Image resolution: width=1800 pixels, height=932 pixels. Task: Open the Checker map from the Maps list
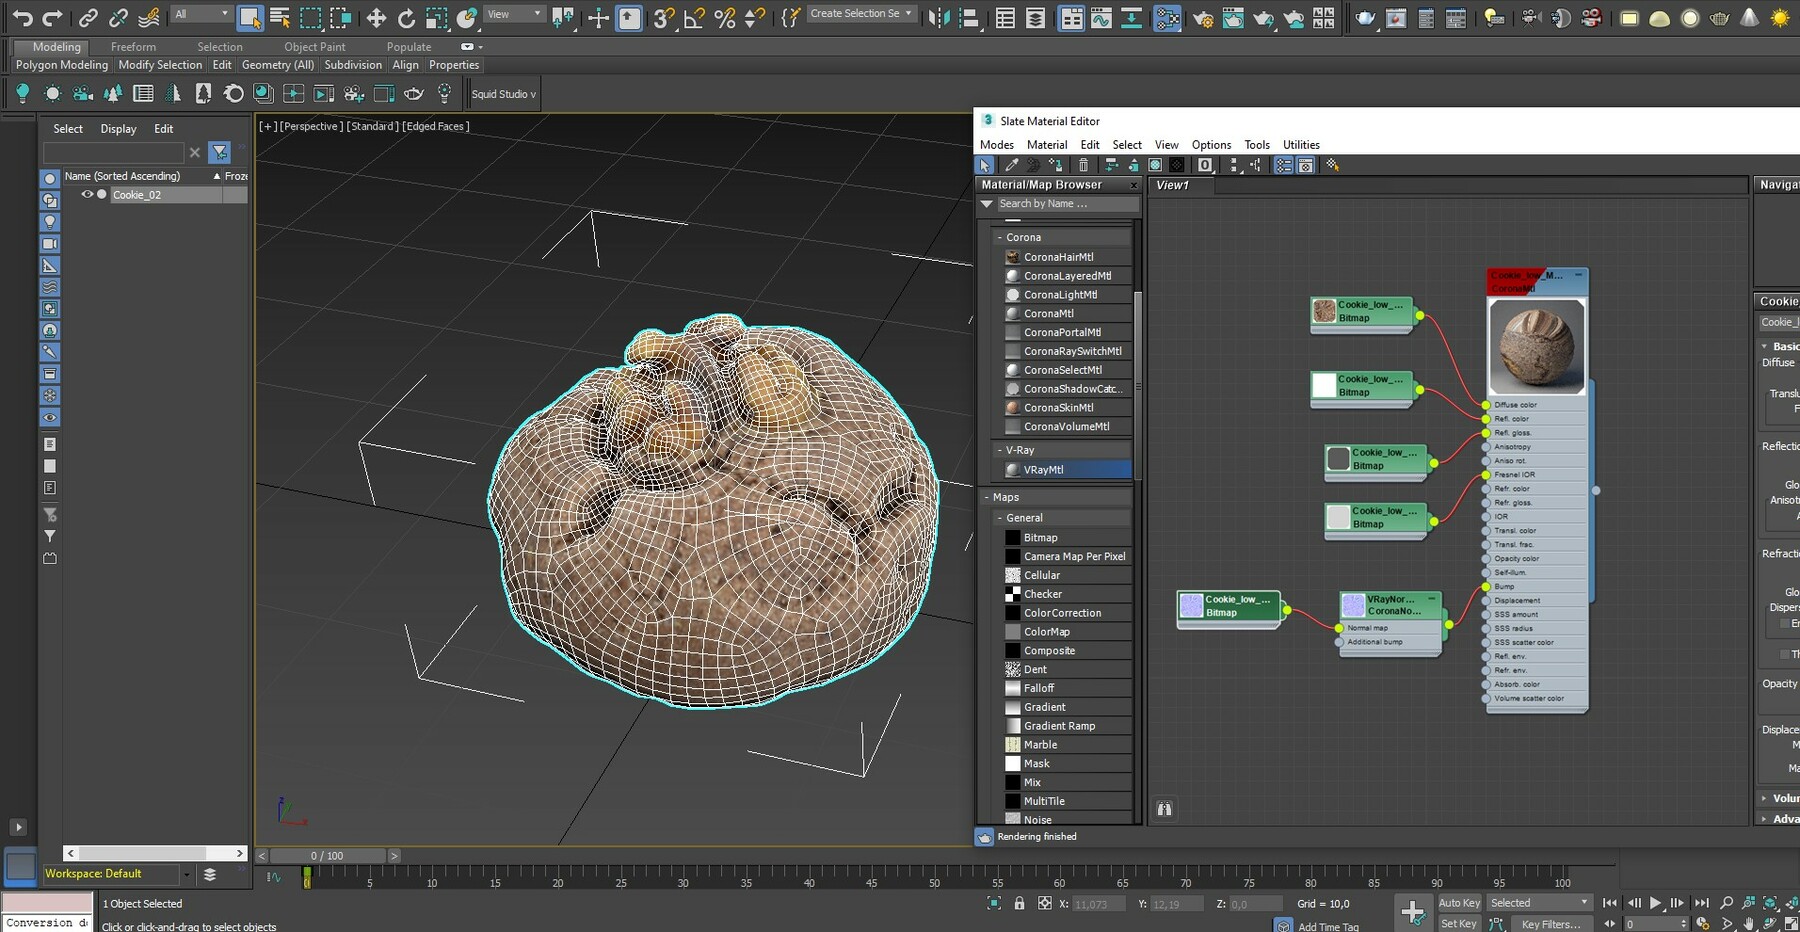(x=1041, y=594)
